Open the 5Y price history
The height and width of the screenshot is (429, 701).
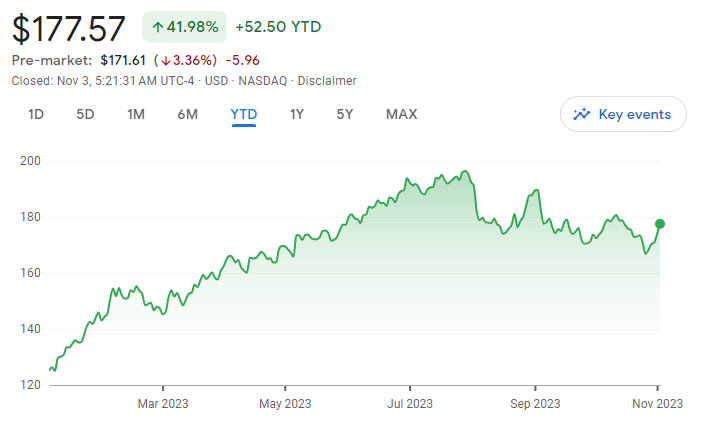(345, 114)
